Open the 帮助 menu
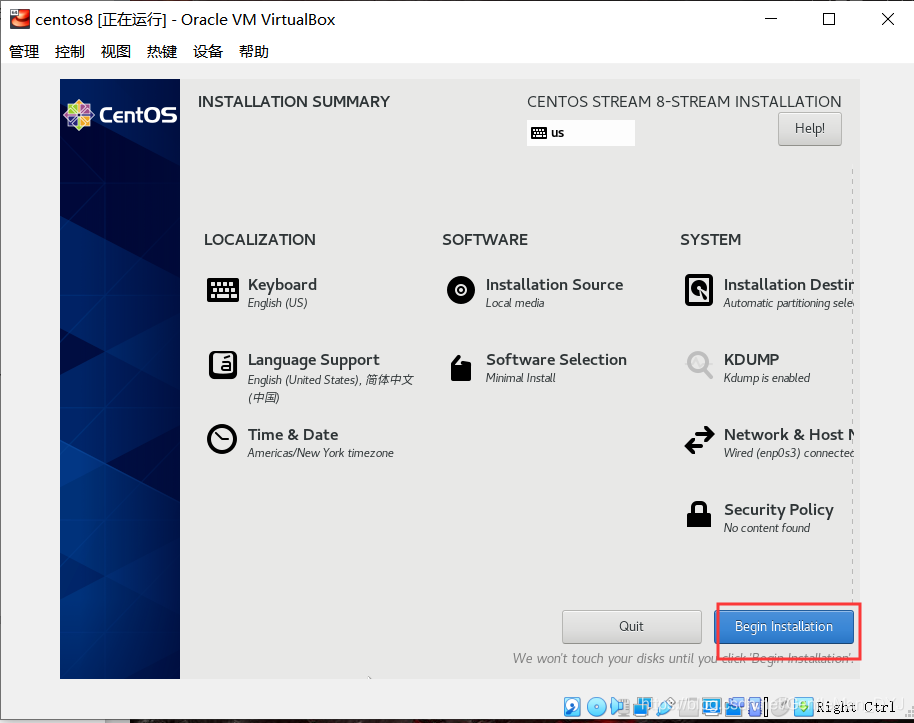The height and width of the screenshot is (723, 914). (x=254, y=52)
